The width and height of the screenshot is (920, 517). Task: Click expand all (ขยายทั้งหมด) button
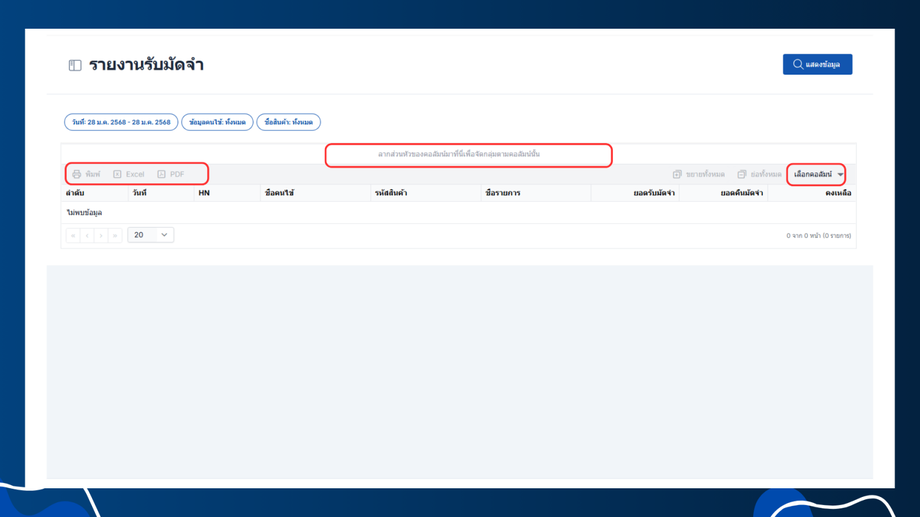coord(699,174)
